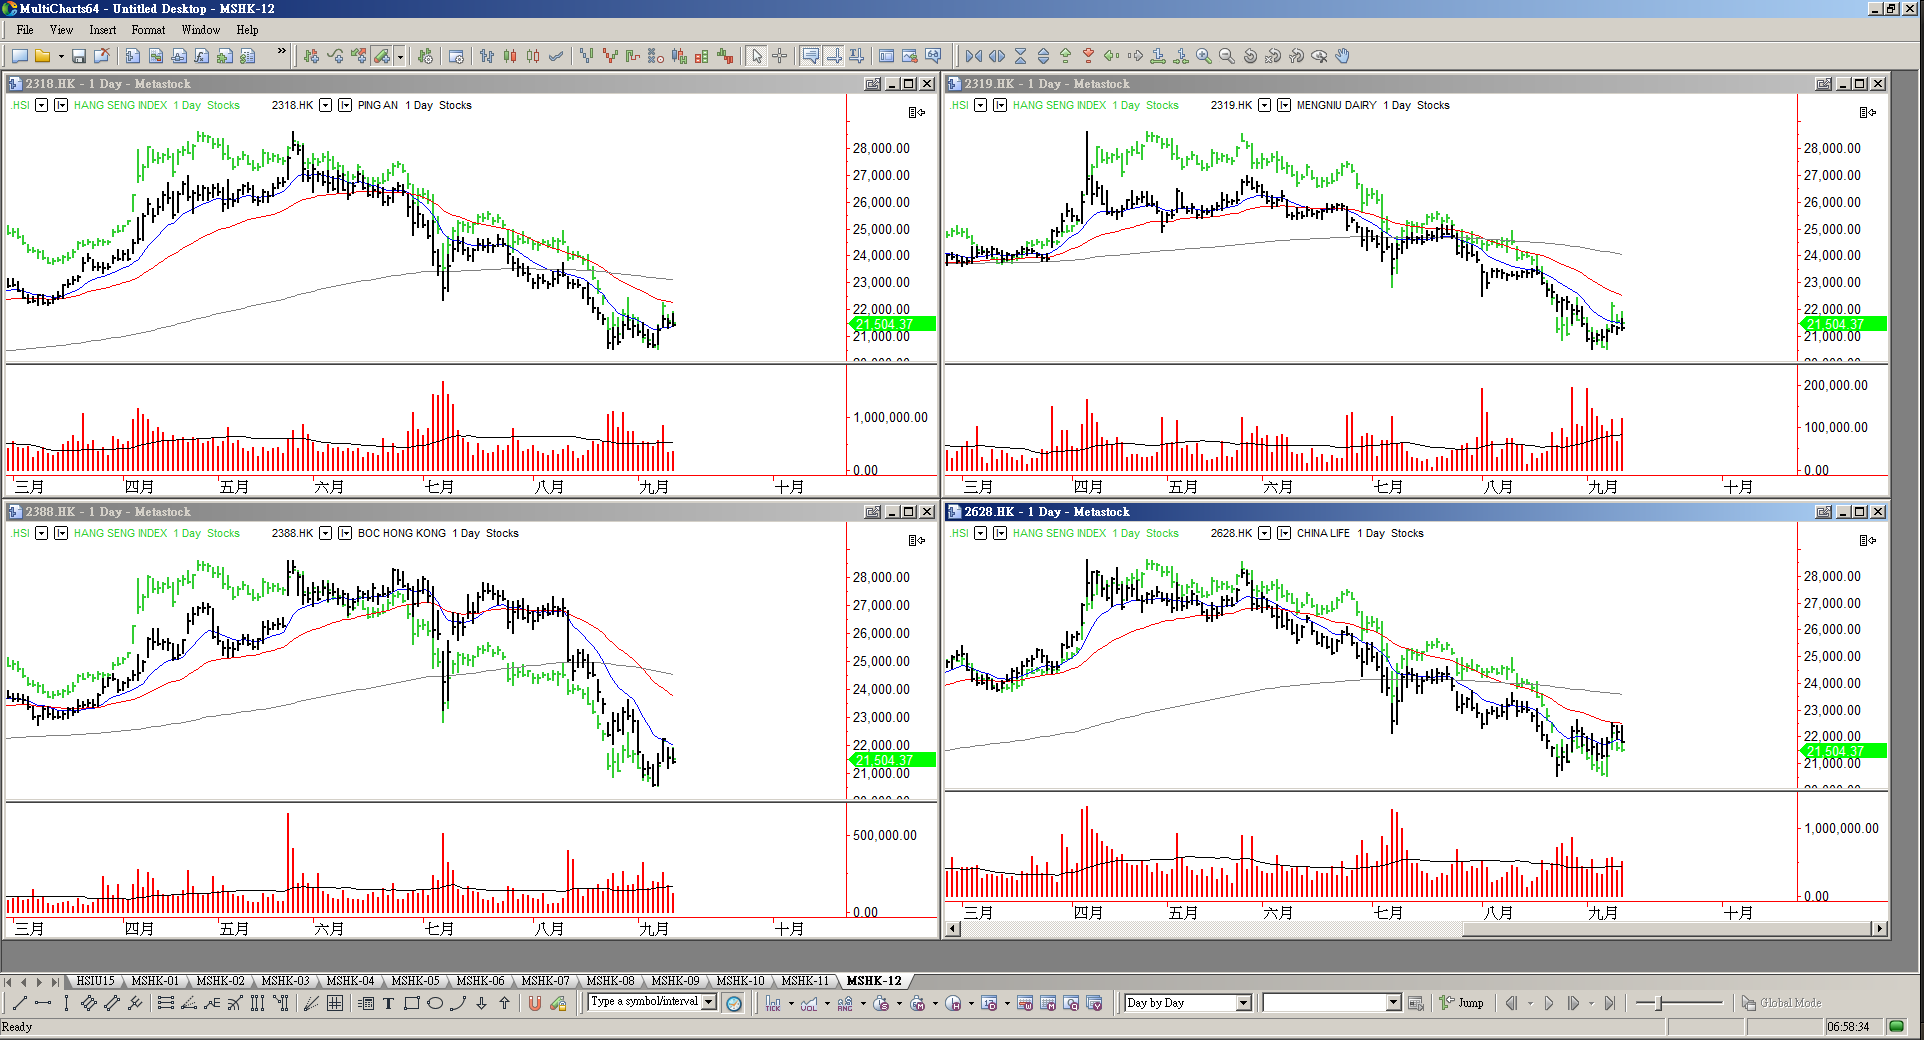The height and width of the screenshot is (1057, 1924).
Task: Select the crosshair pointer tool
Action: (780, 56)
